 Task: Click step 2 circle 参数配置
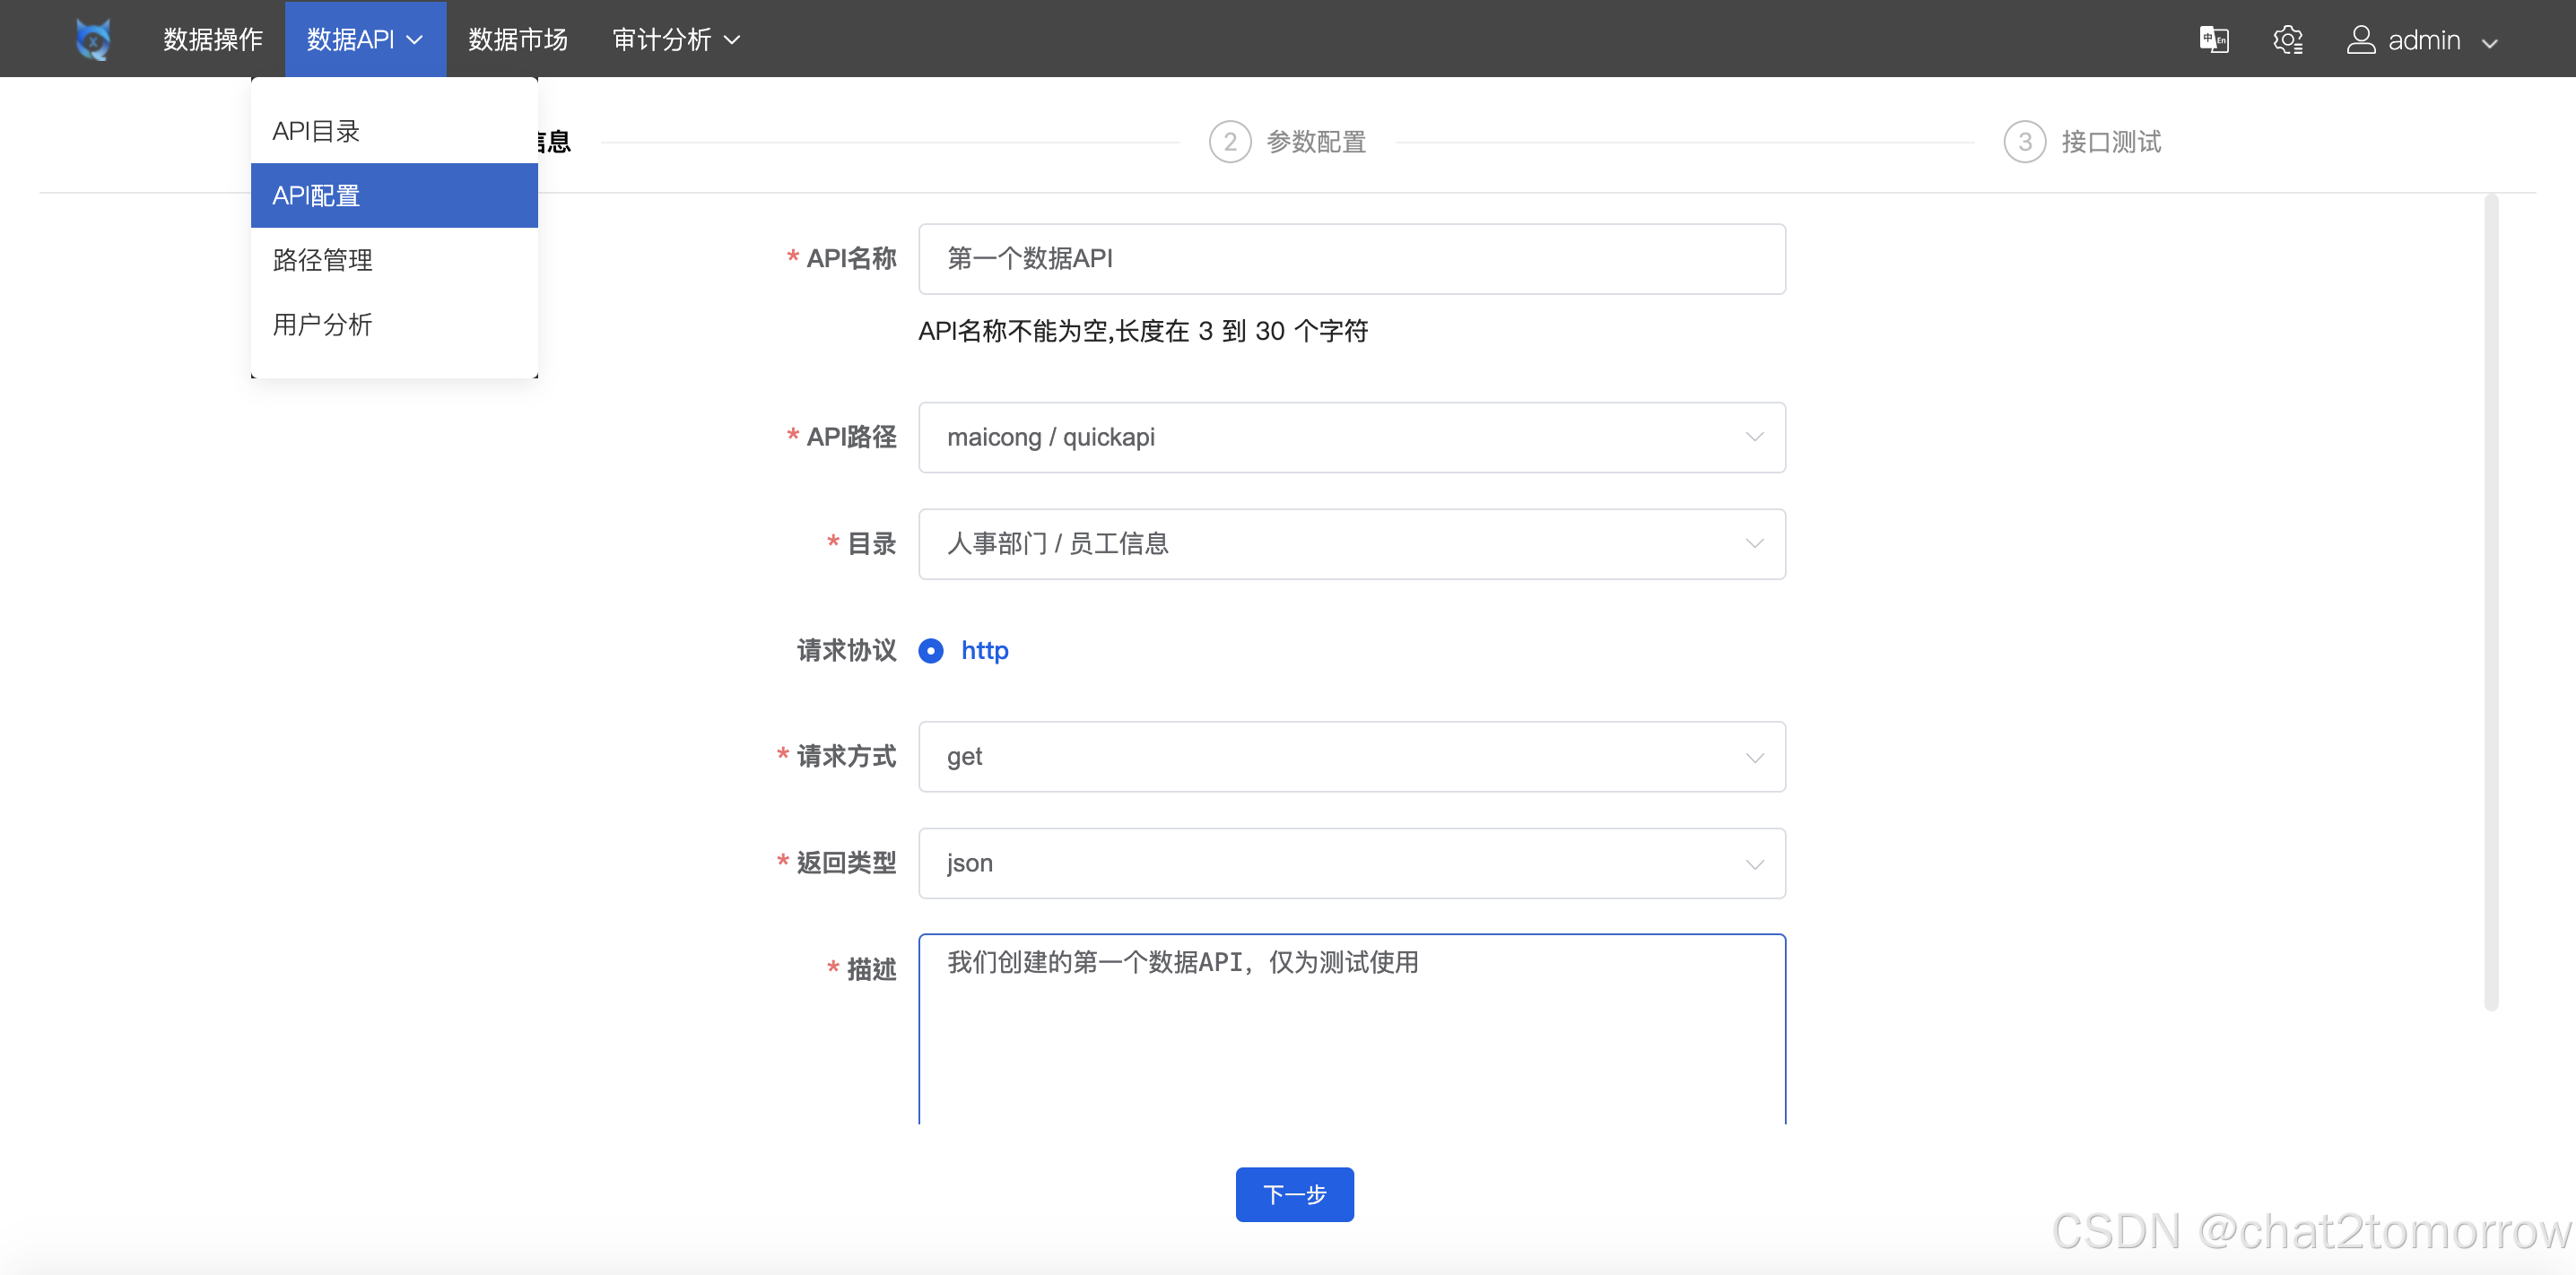coord(1229,142)
